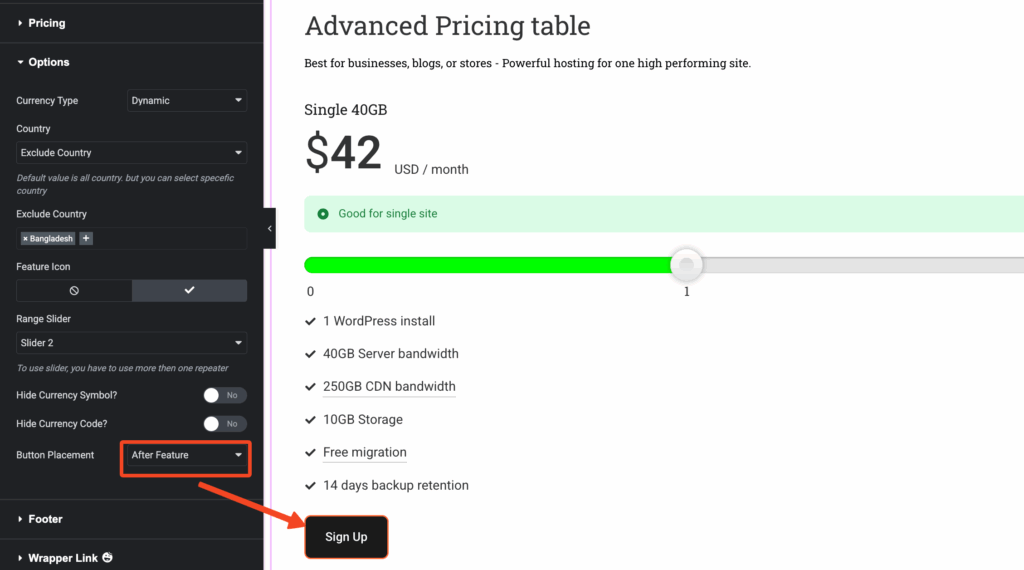The height and width of the screenshot is (570, 1024).
Task: Open the Button Placement dropdown
Action: tap(187, 456)
